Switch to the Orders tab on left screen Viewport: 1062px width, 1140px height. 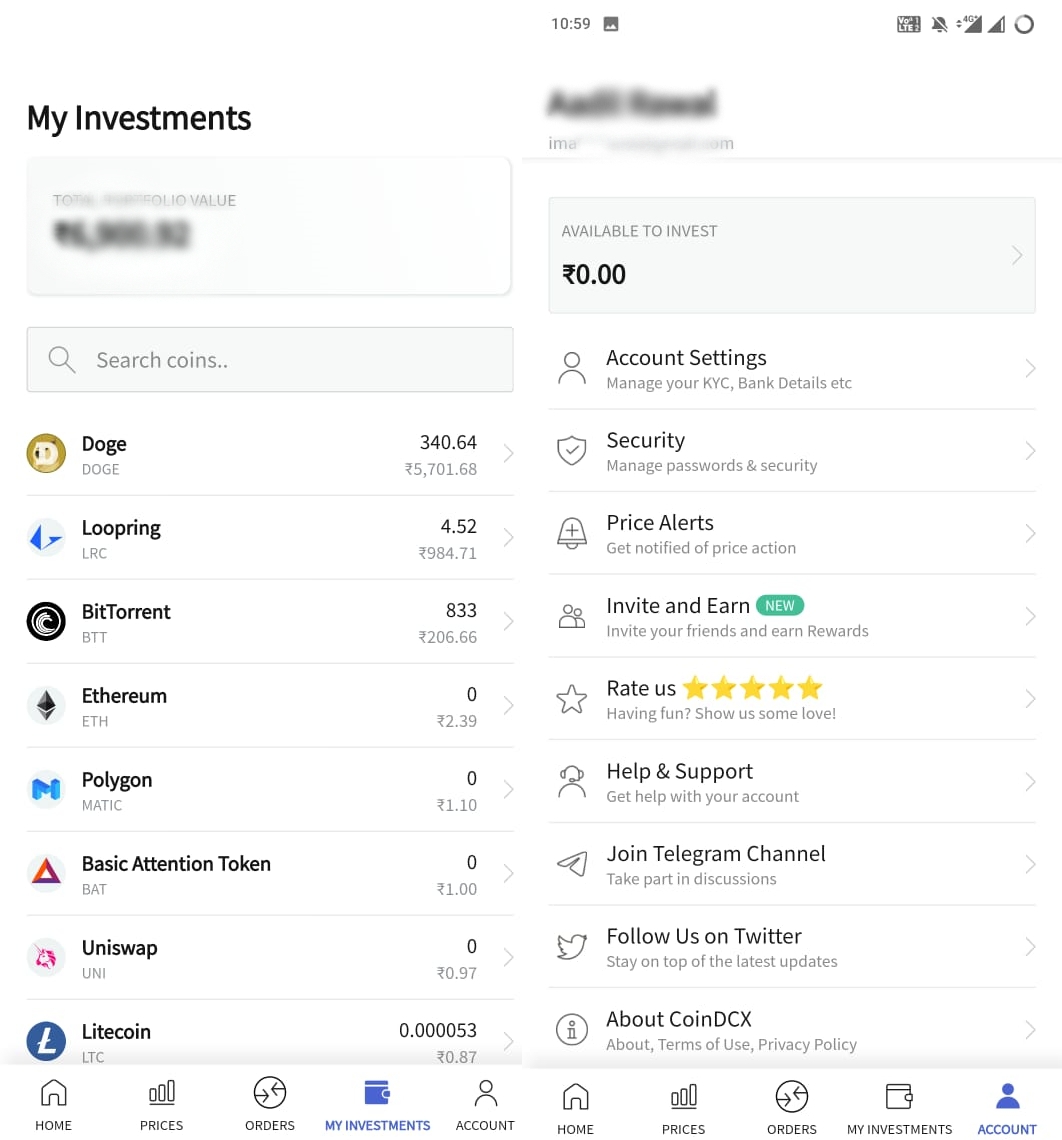pyautogui.click(x=270, y=1103)
